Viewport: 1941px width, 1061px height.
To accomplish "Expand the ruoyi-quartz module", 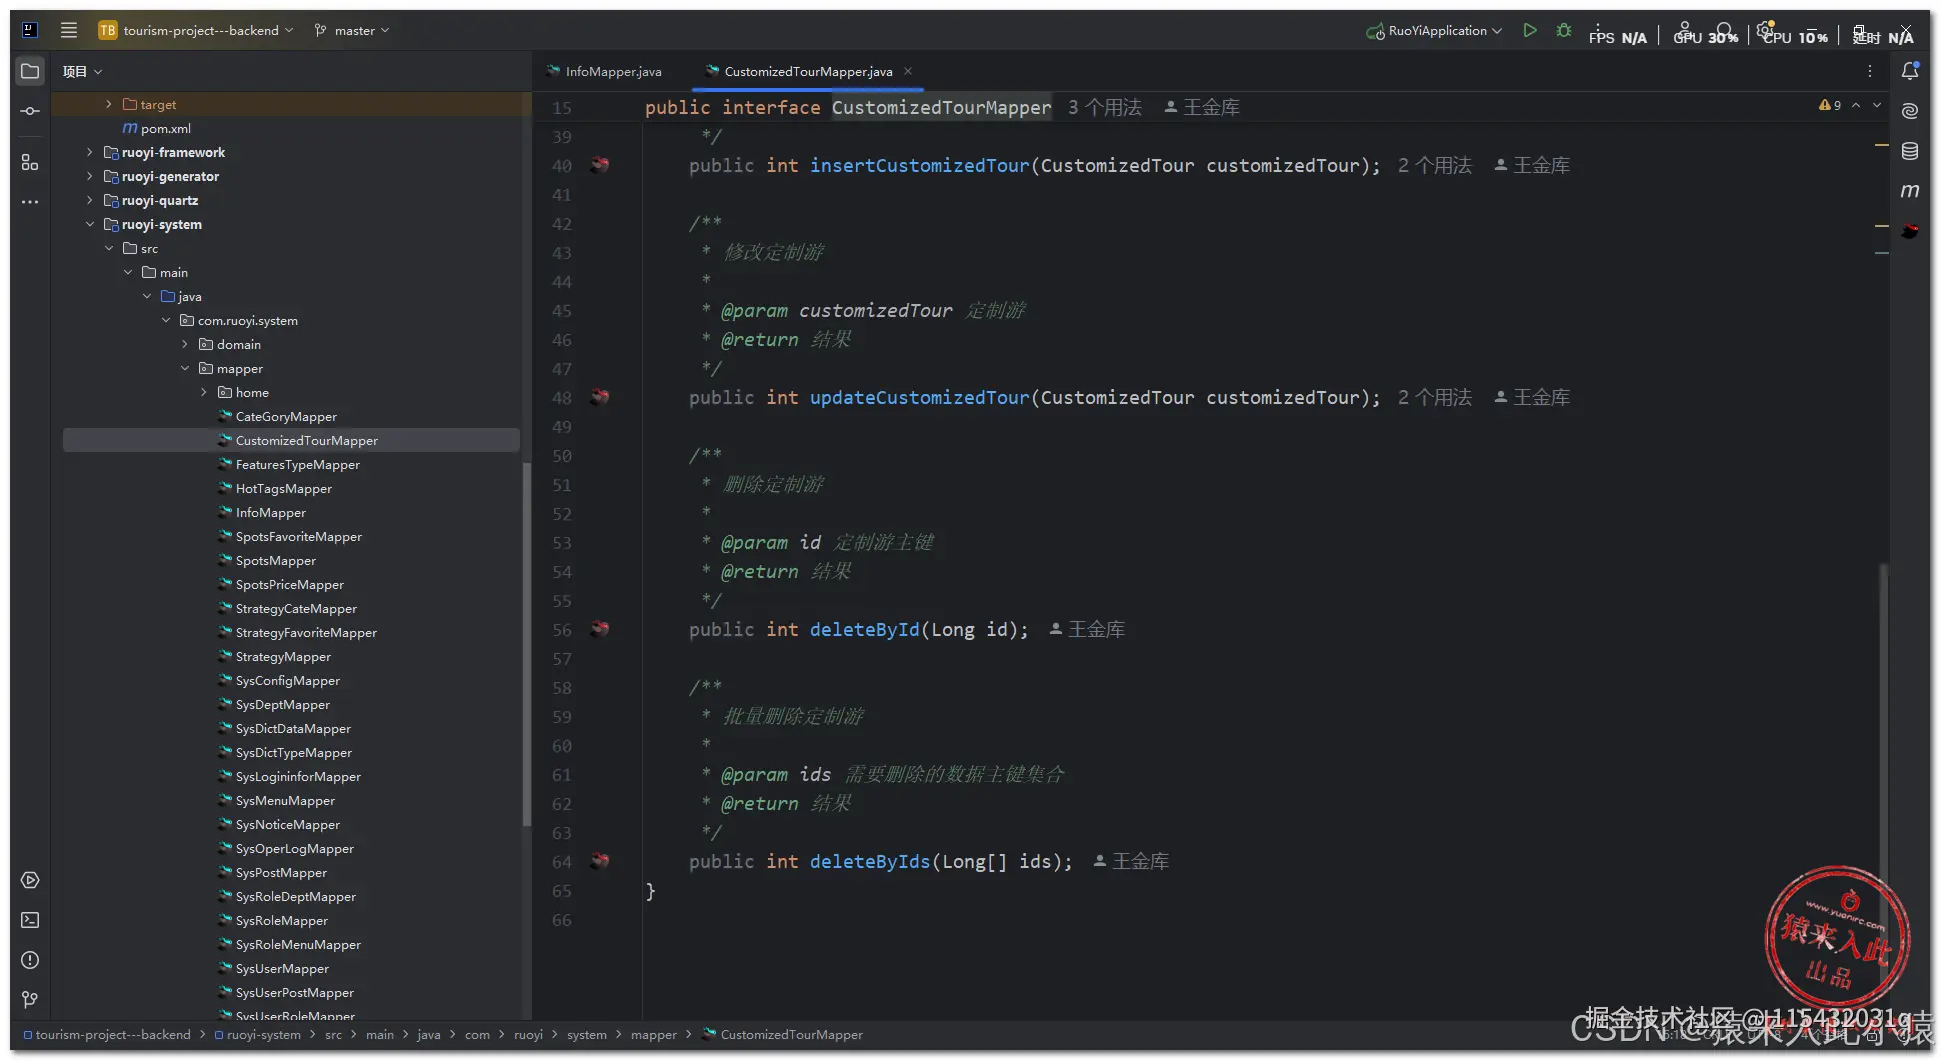I will point(90,200).
